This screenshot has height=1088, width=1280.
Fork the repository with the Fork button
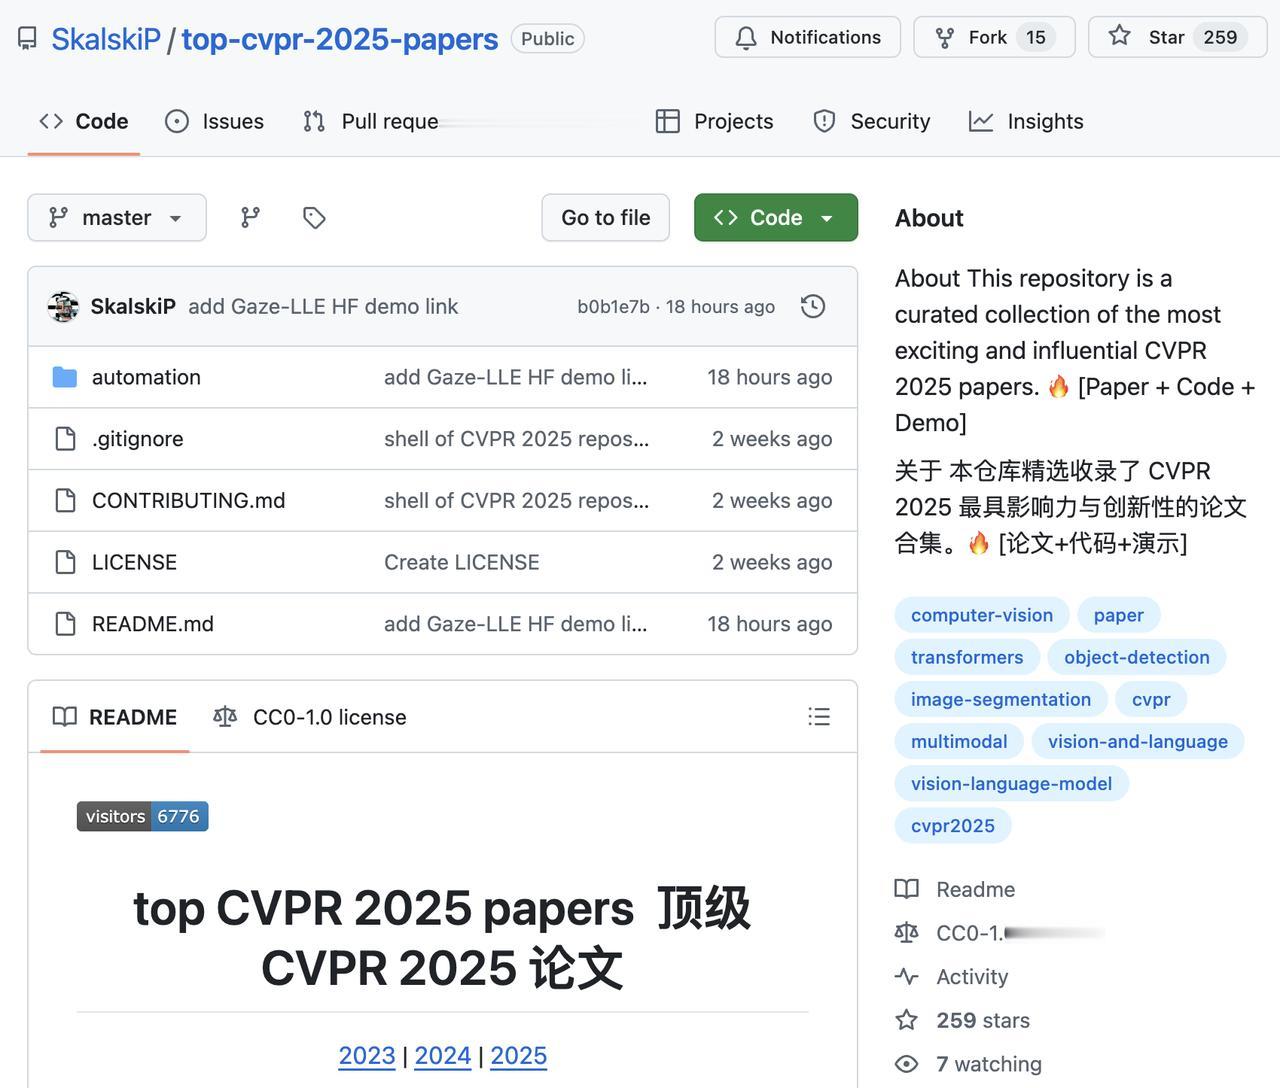[994, 37]
